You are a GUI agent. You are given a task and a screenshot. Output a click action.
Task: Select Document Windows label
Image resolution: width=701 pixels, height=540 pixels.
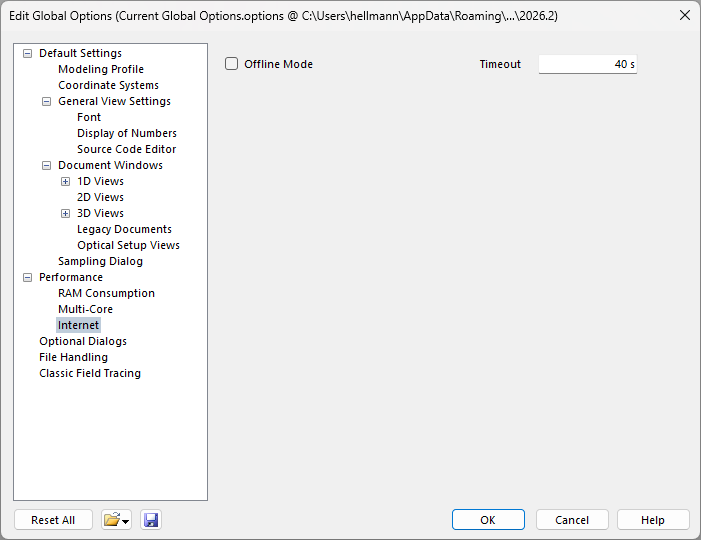[110, 165]
